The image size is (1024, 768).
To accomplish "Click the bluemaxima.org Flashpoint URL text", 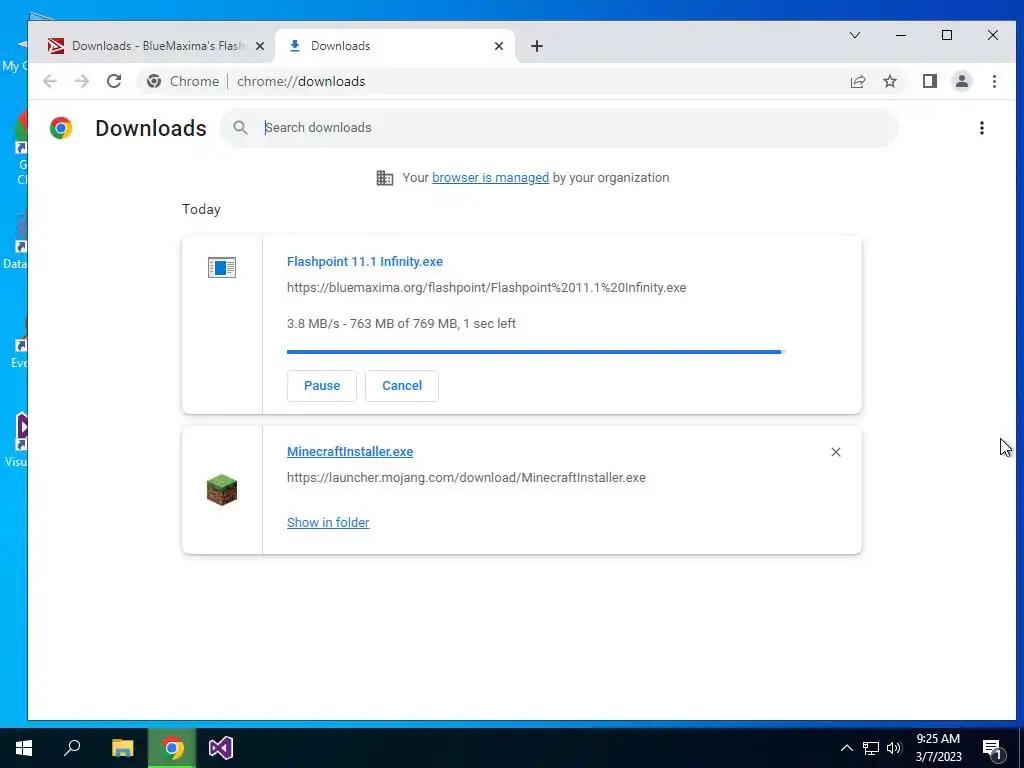I will (x=487, y=287).
